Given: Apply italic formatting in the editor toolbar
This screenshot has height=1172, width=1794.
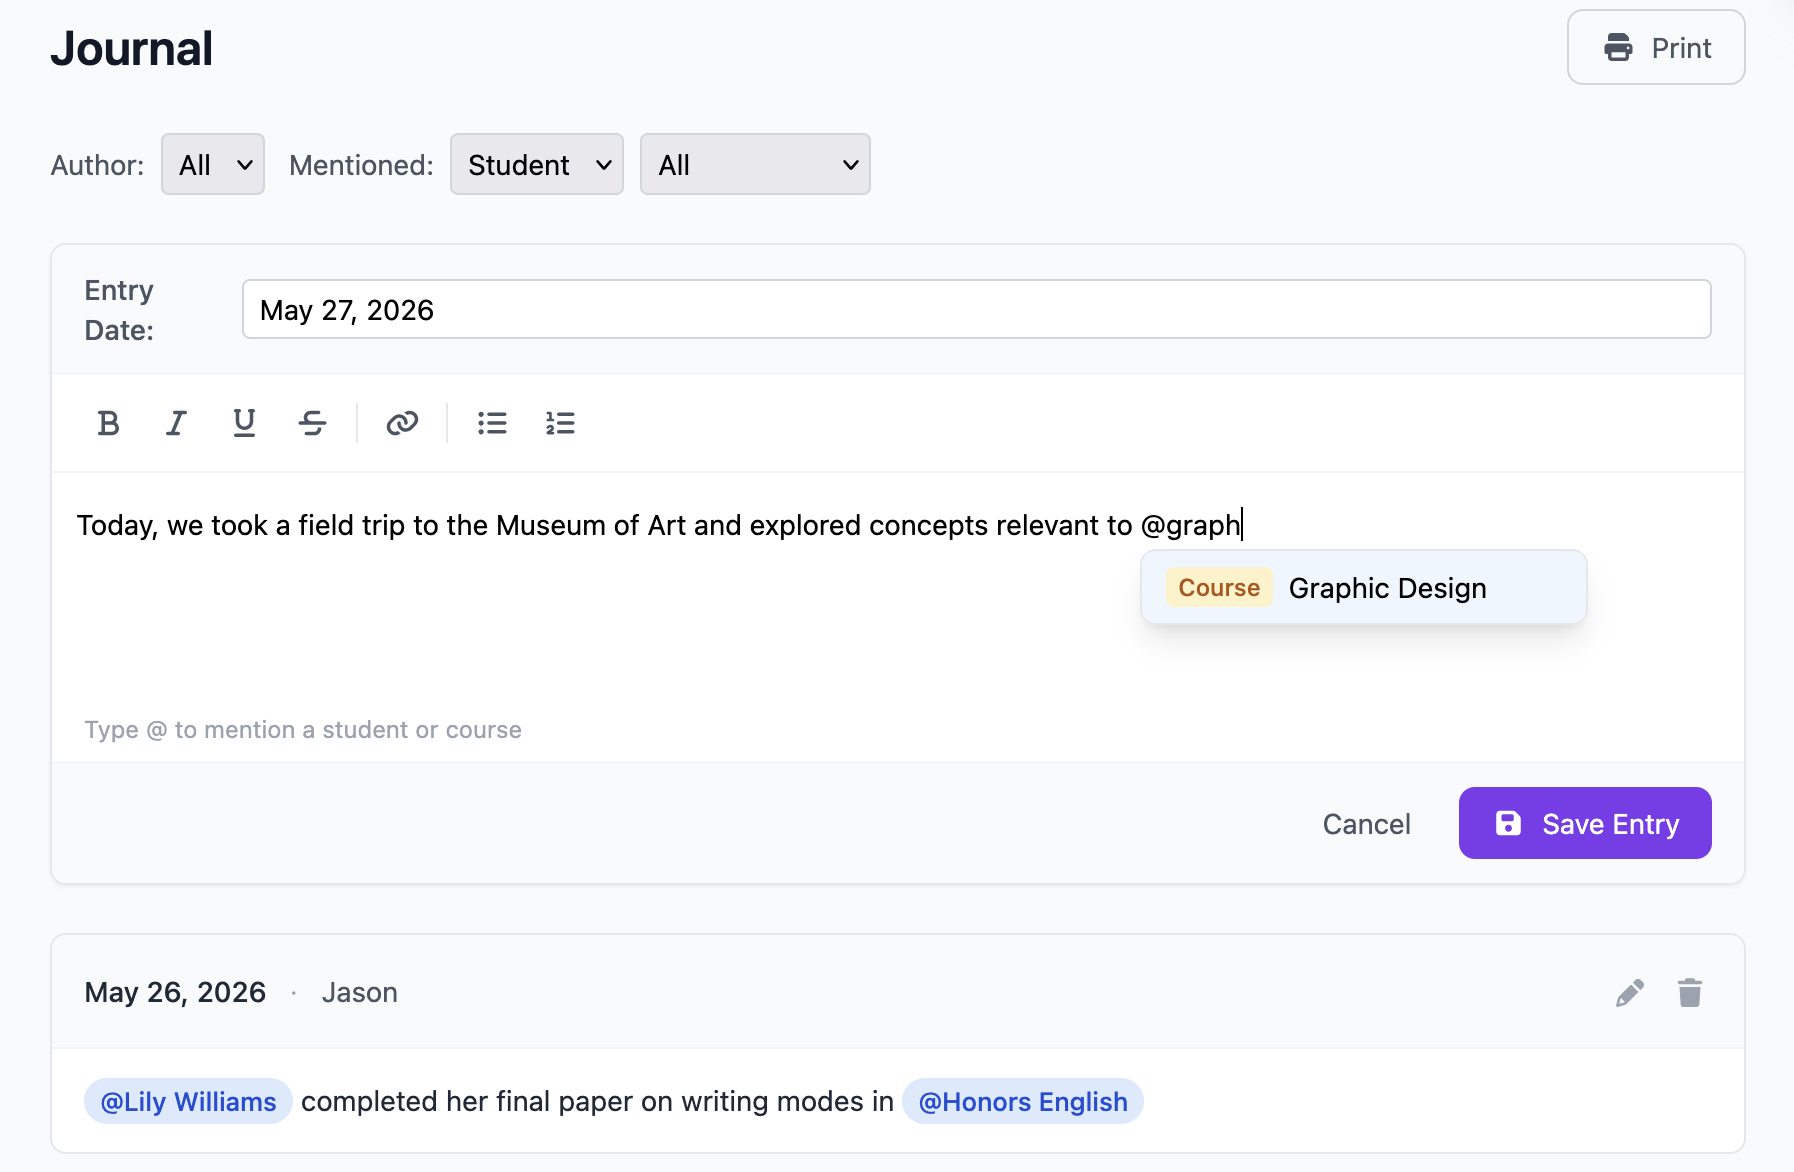Looking at the screenshot, I should tap(176, 423).
